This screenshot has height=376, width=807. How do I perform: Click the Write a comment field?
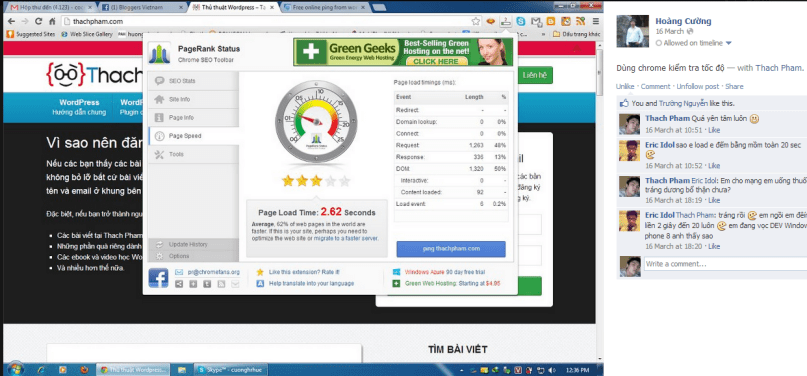tap(725, 264)
